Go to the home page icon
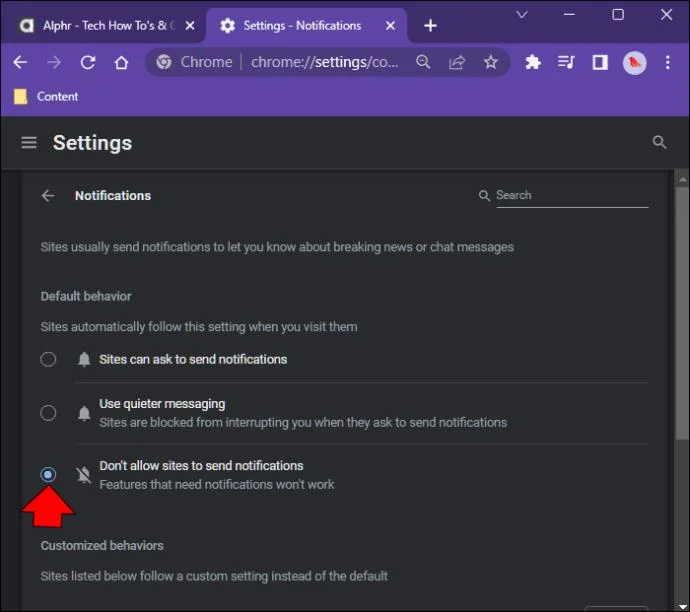The width and height of the screenshot is (690, 612). click(x=121, y=62)
